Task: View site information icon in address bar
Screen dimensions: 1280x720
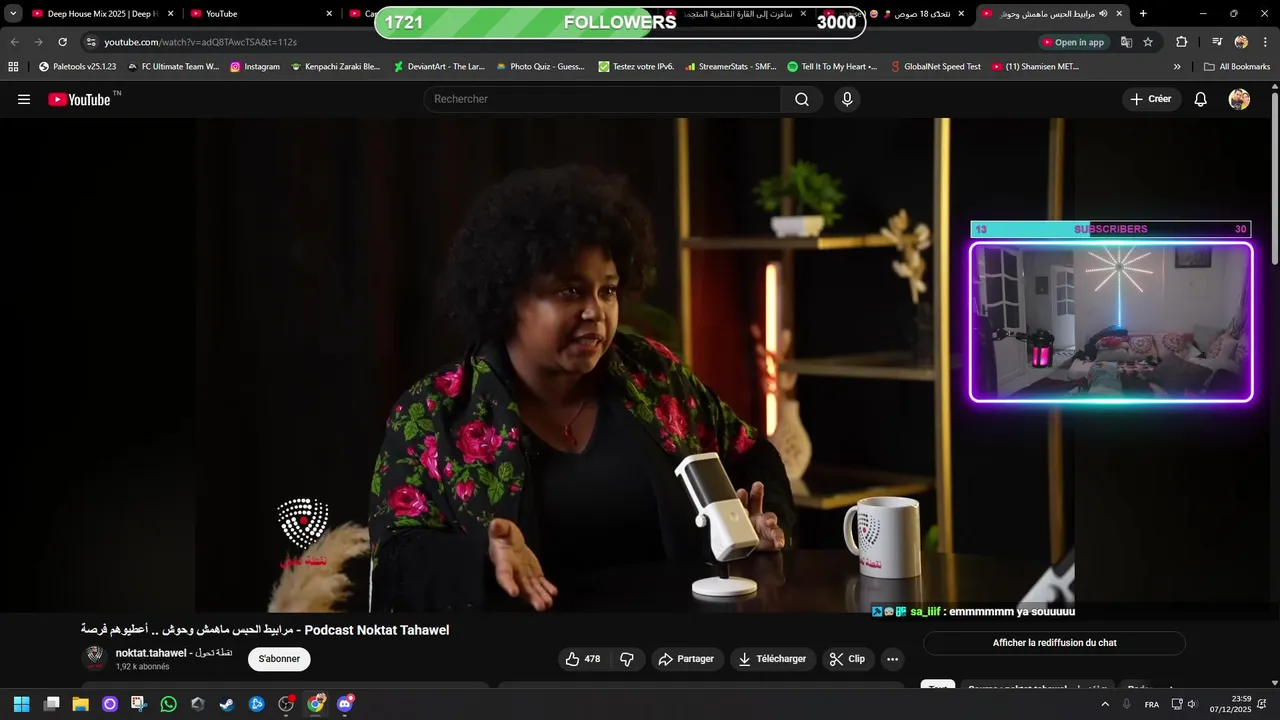Action: (x=91, y=42)
